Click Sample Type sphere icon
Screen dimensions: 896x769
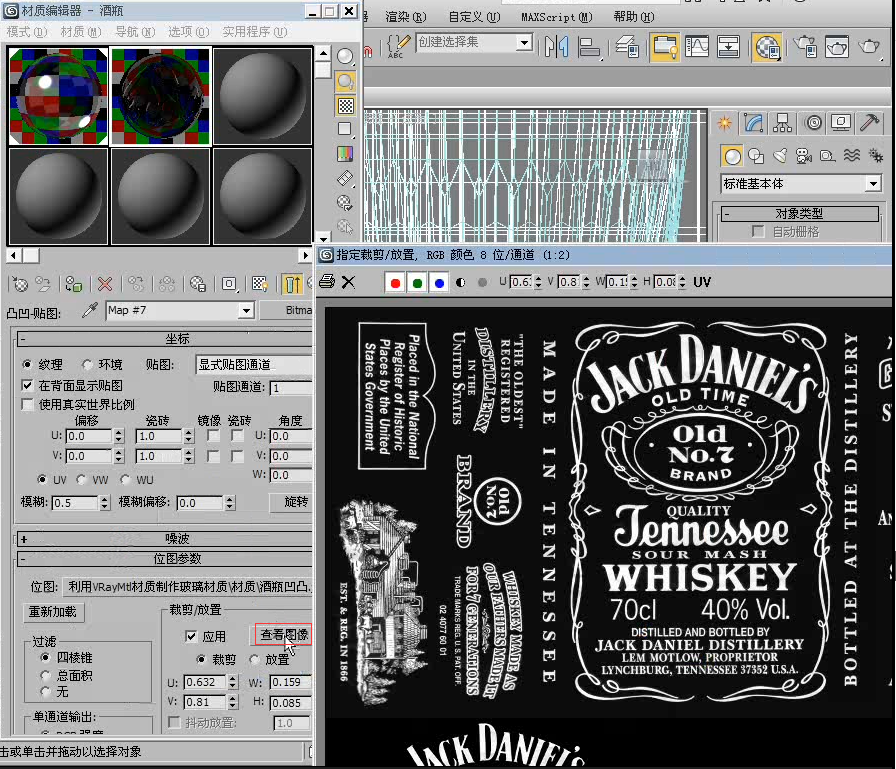coord(345,56)
